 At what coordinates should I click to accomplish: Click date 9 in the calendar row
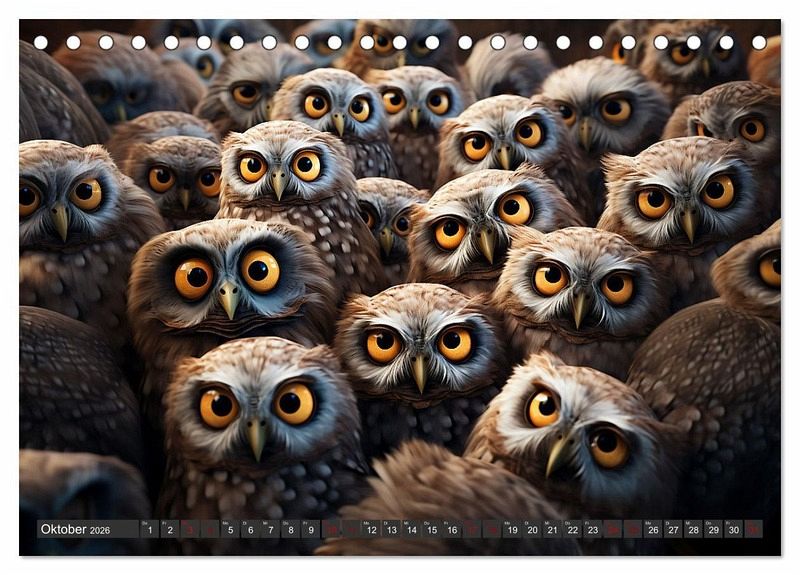(310, 529)
